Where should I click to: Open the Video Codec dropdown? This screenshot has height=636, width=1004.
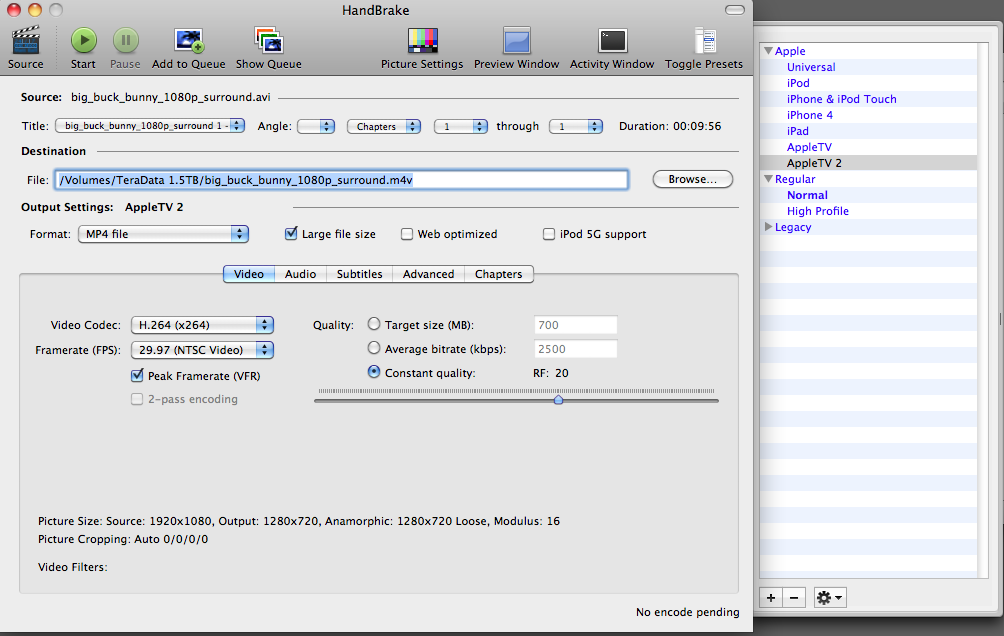point(202,325)
